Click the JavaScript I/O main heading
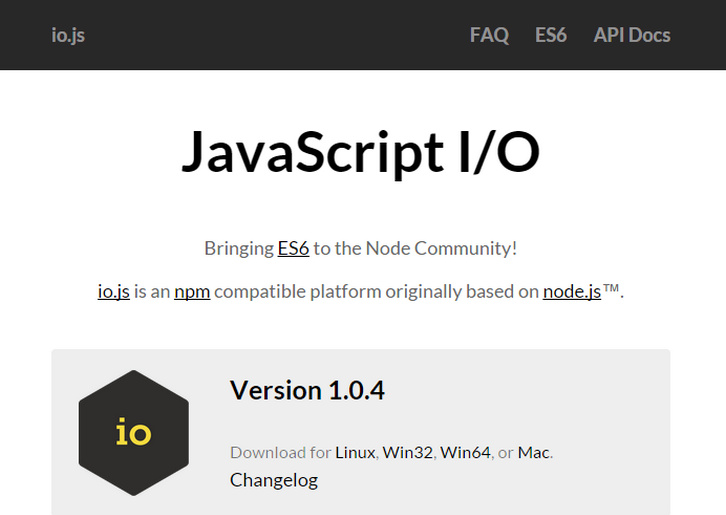 coord(360,153)
